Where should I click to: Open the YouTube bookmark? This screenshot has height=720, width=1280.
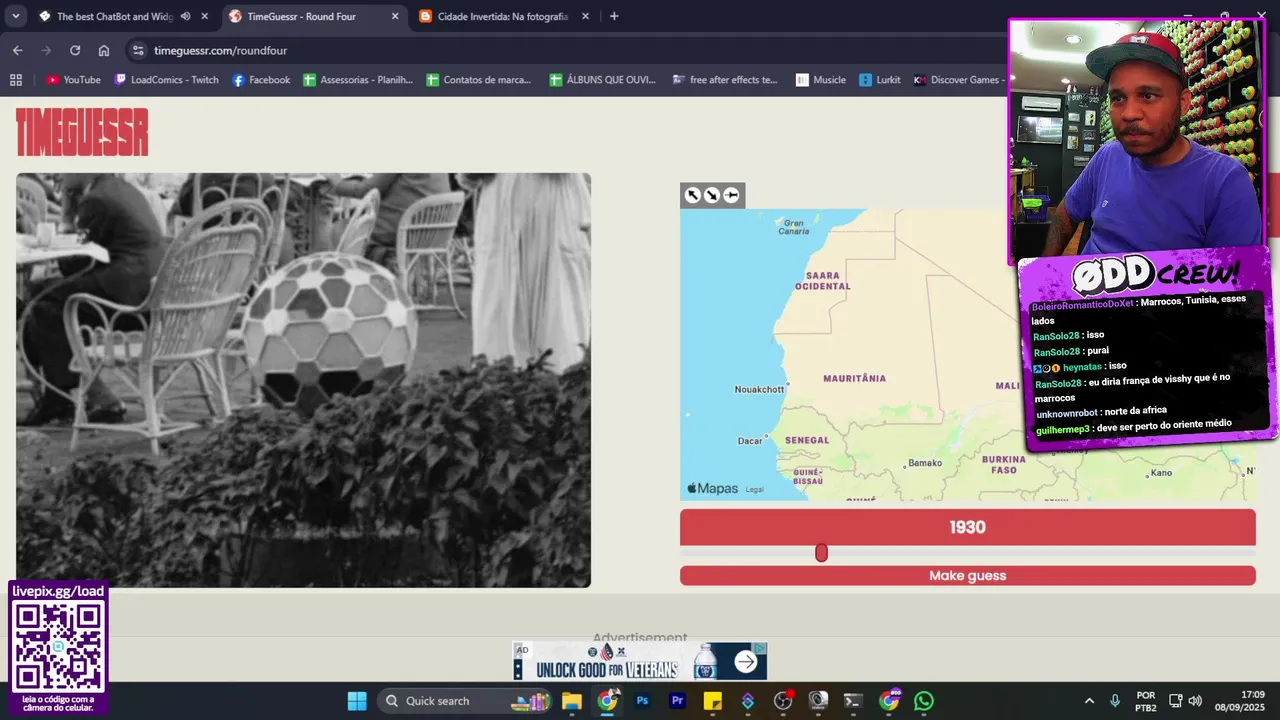[x=73, y=80]
